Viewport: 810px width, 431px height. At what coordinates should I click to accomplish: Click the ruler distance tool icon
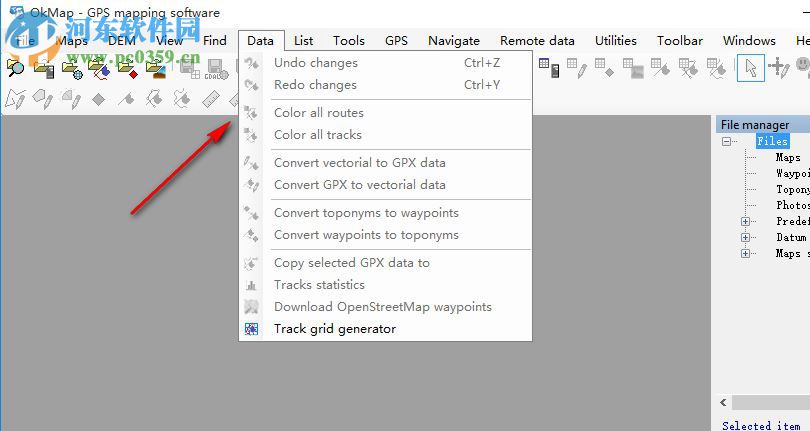coord(210,99)
